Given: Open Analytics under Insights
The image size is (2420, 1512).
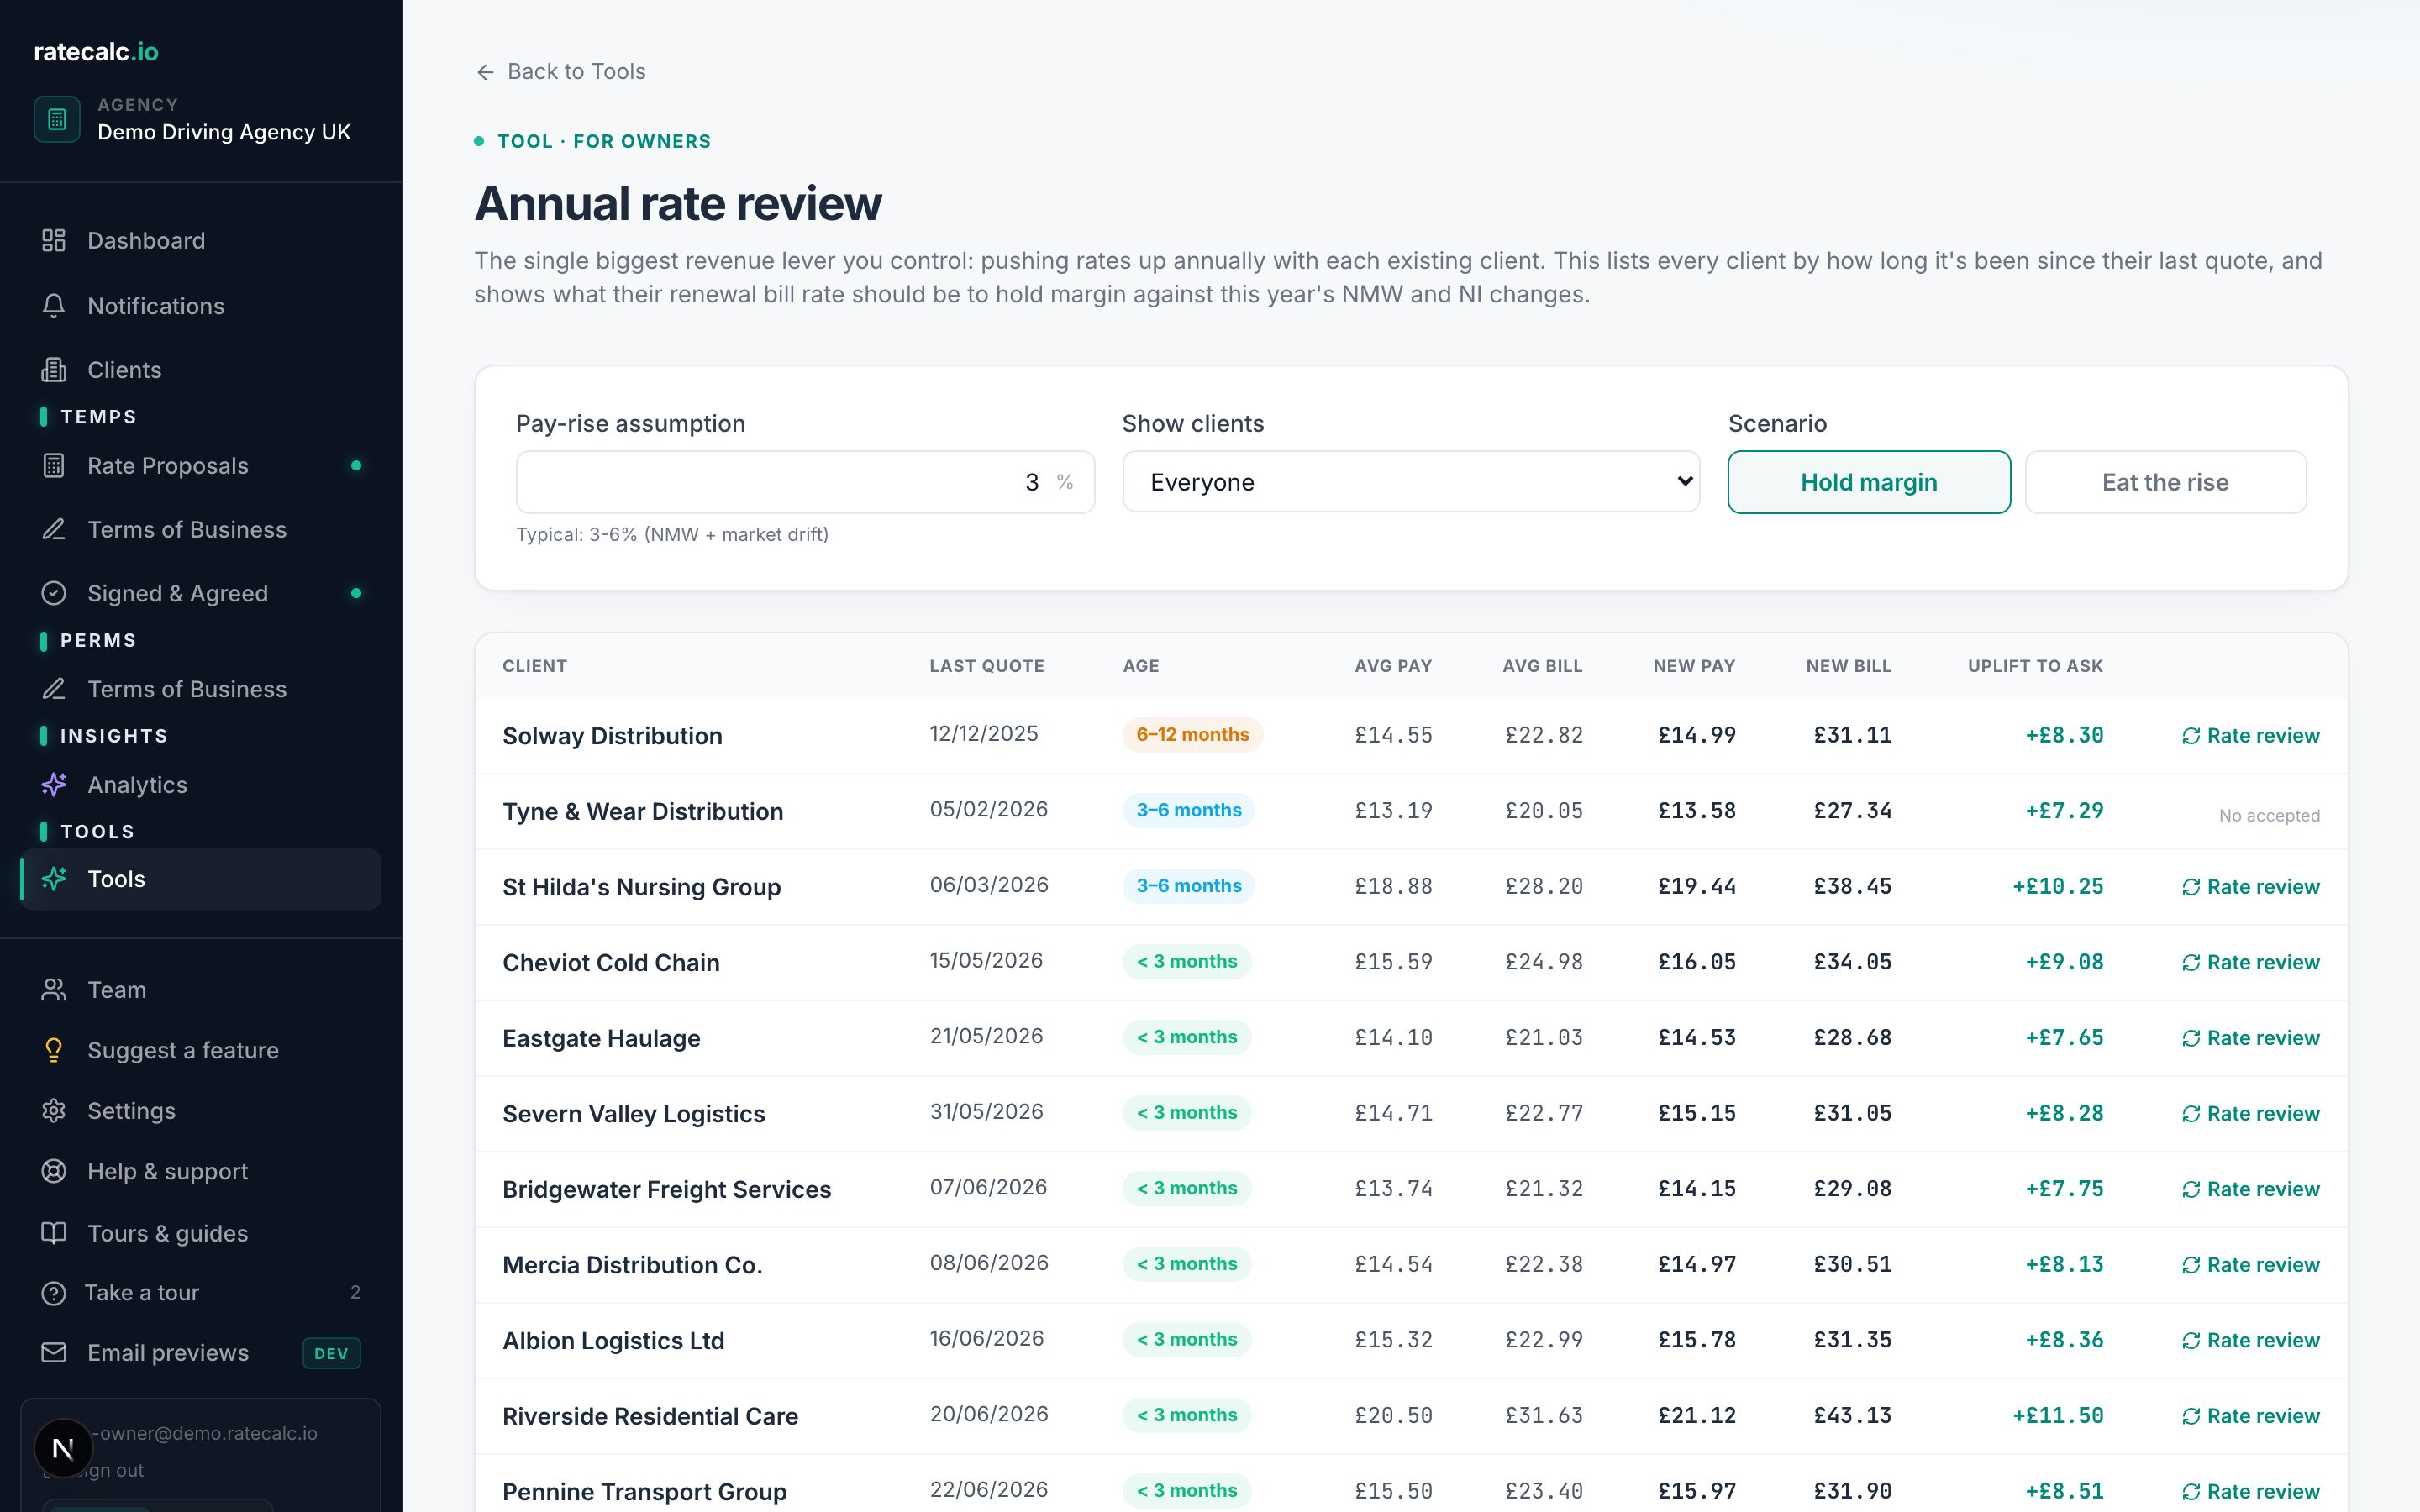Looking at the screenshot, I should (x=200, y=785).
